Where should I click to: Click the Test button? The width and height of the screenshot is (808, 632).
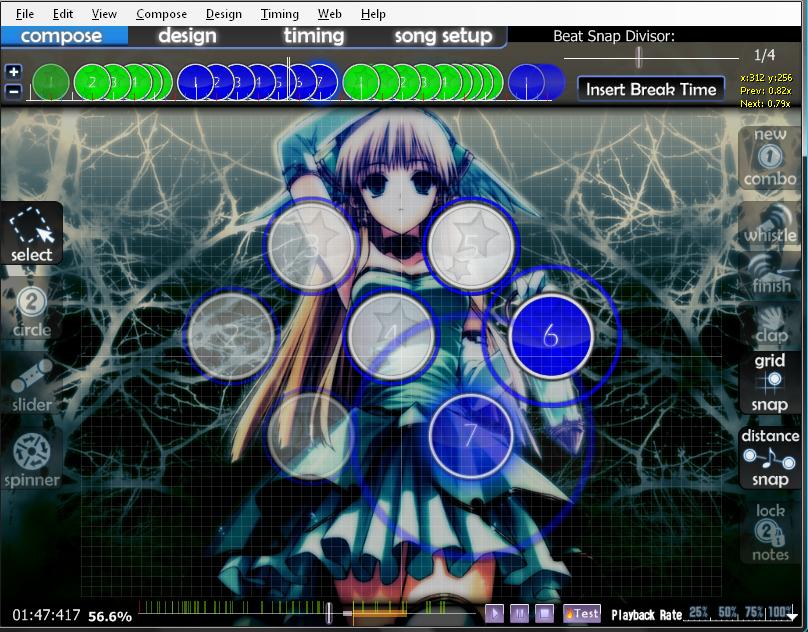pyautogui.click(x=582, y=613)
